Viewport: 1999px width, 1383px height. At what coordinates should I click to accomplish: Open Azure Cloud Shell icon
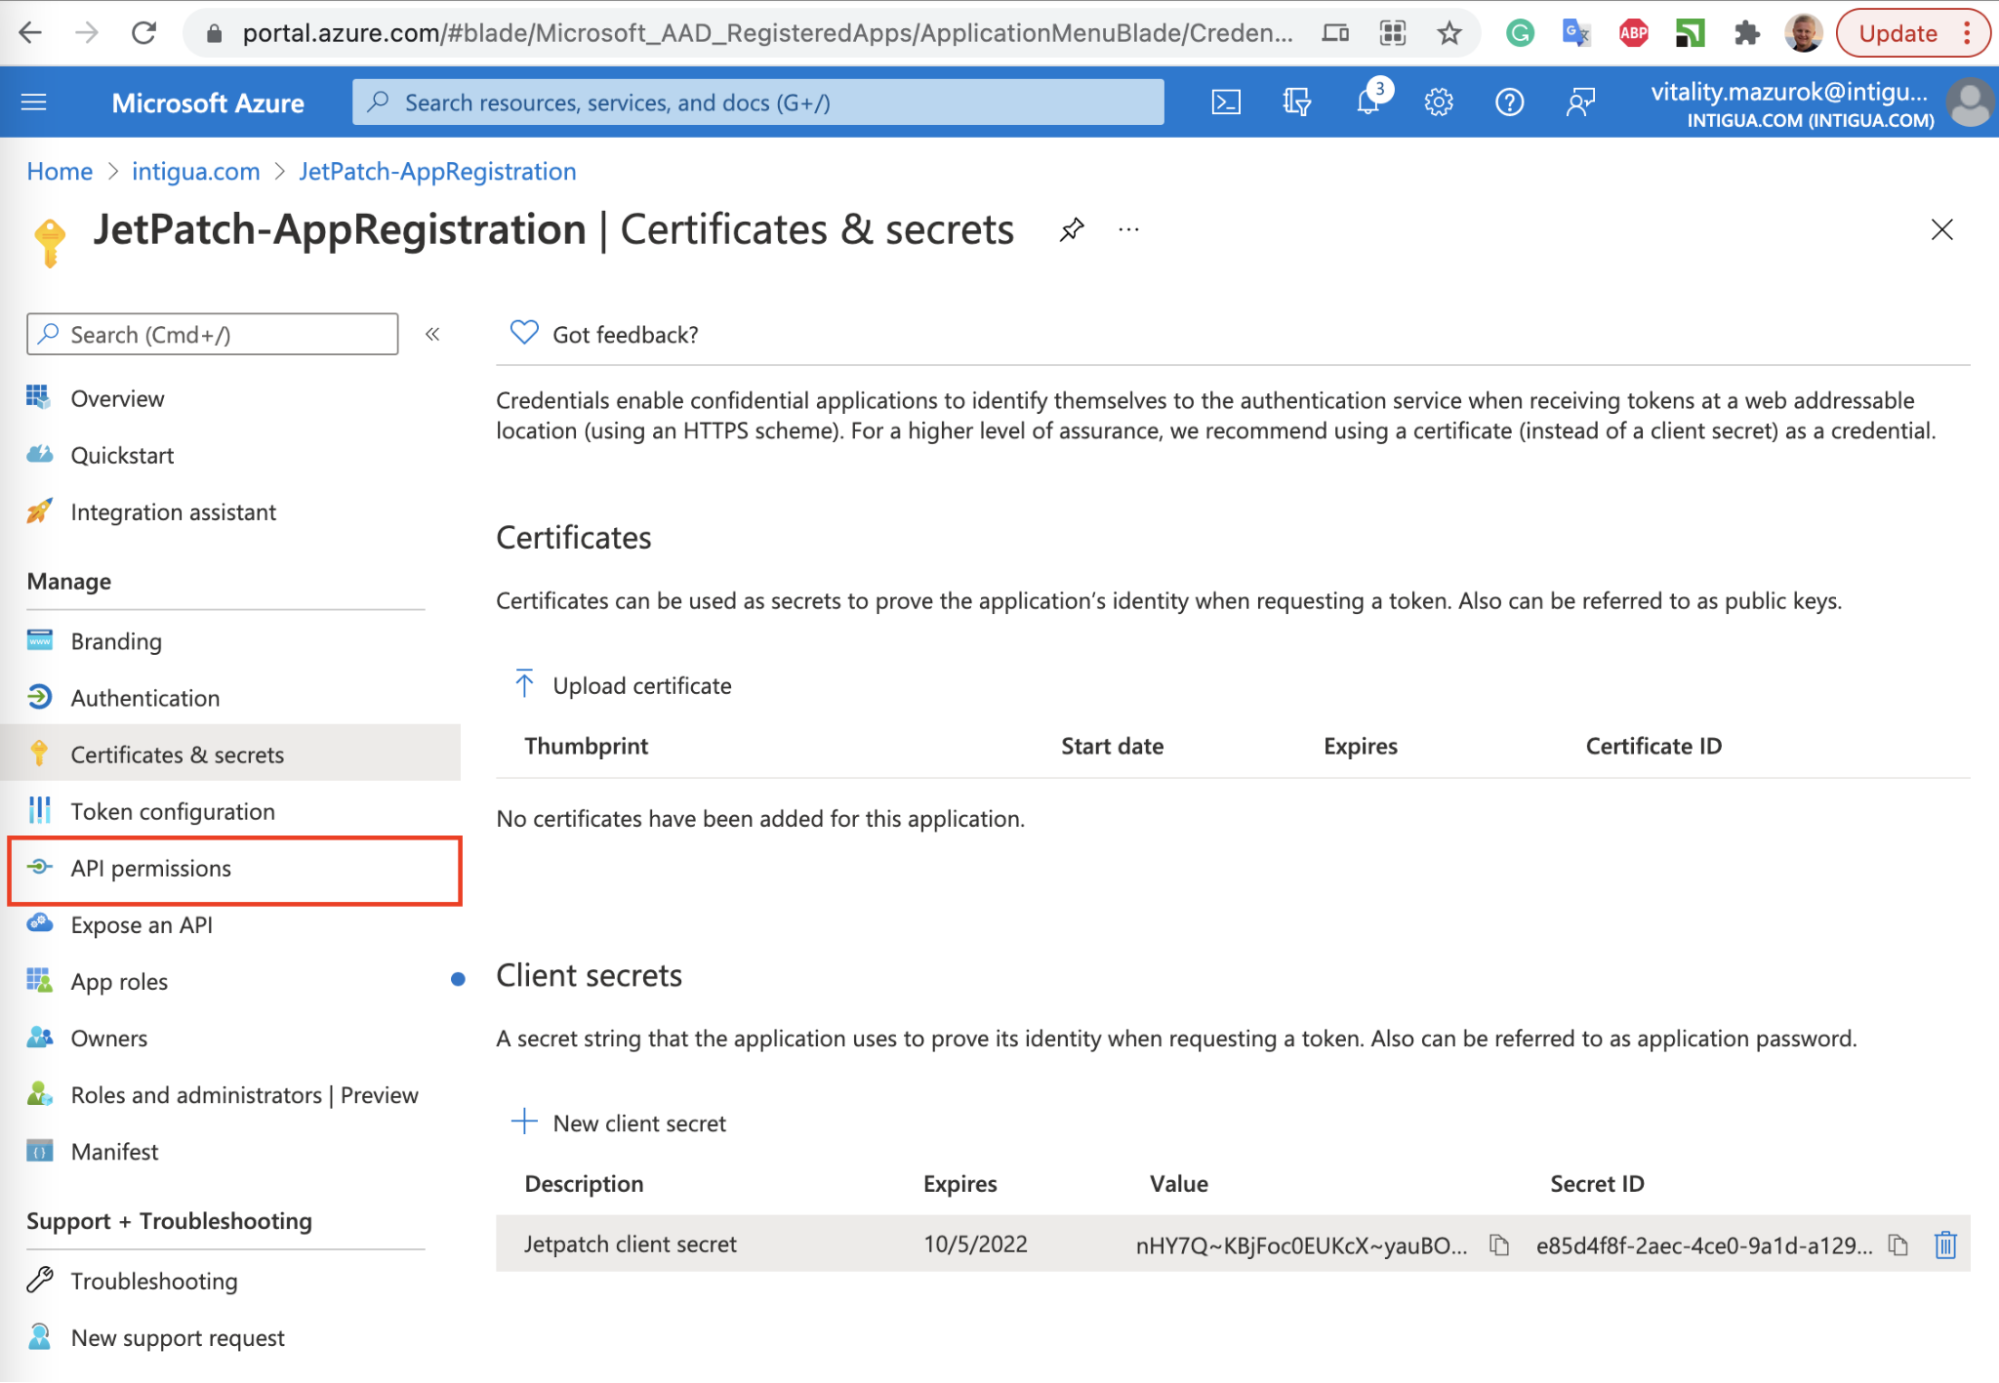coord(1226,102)
